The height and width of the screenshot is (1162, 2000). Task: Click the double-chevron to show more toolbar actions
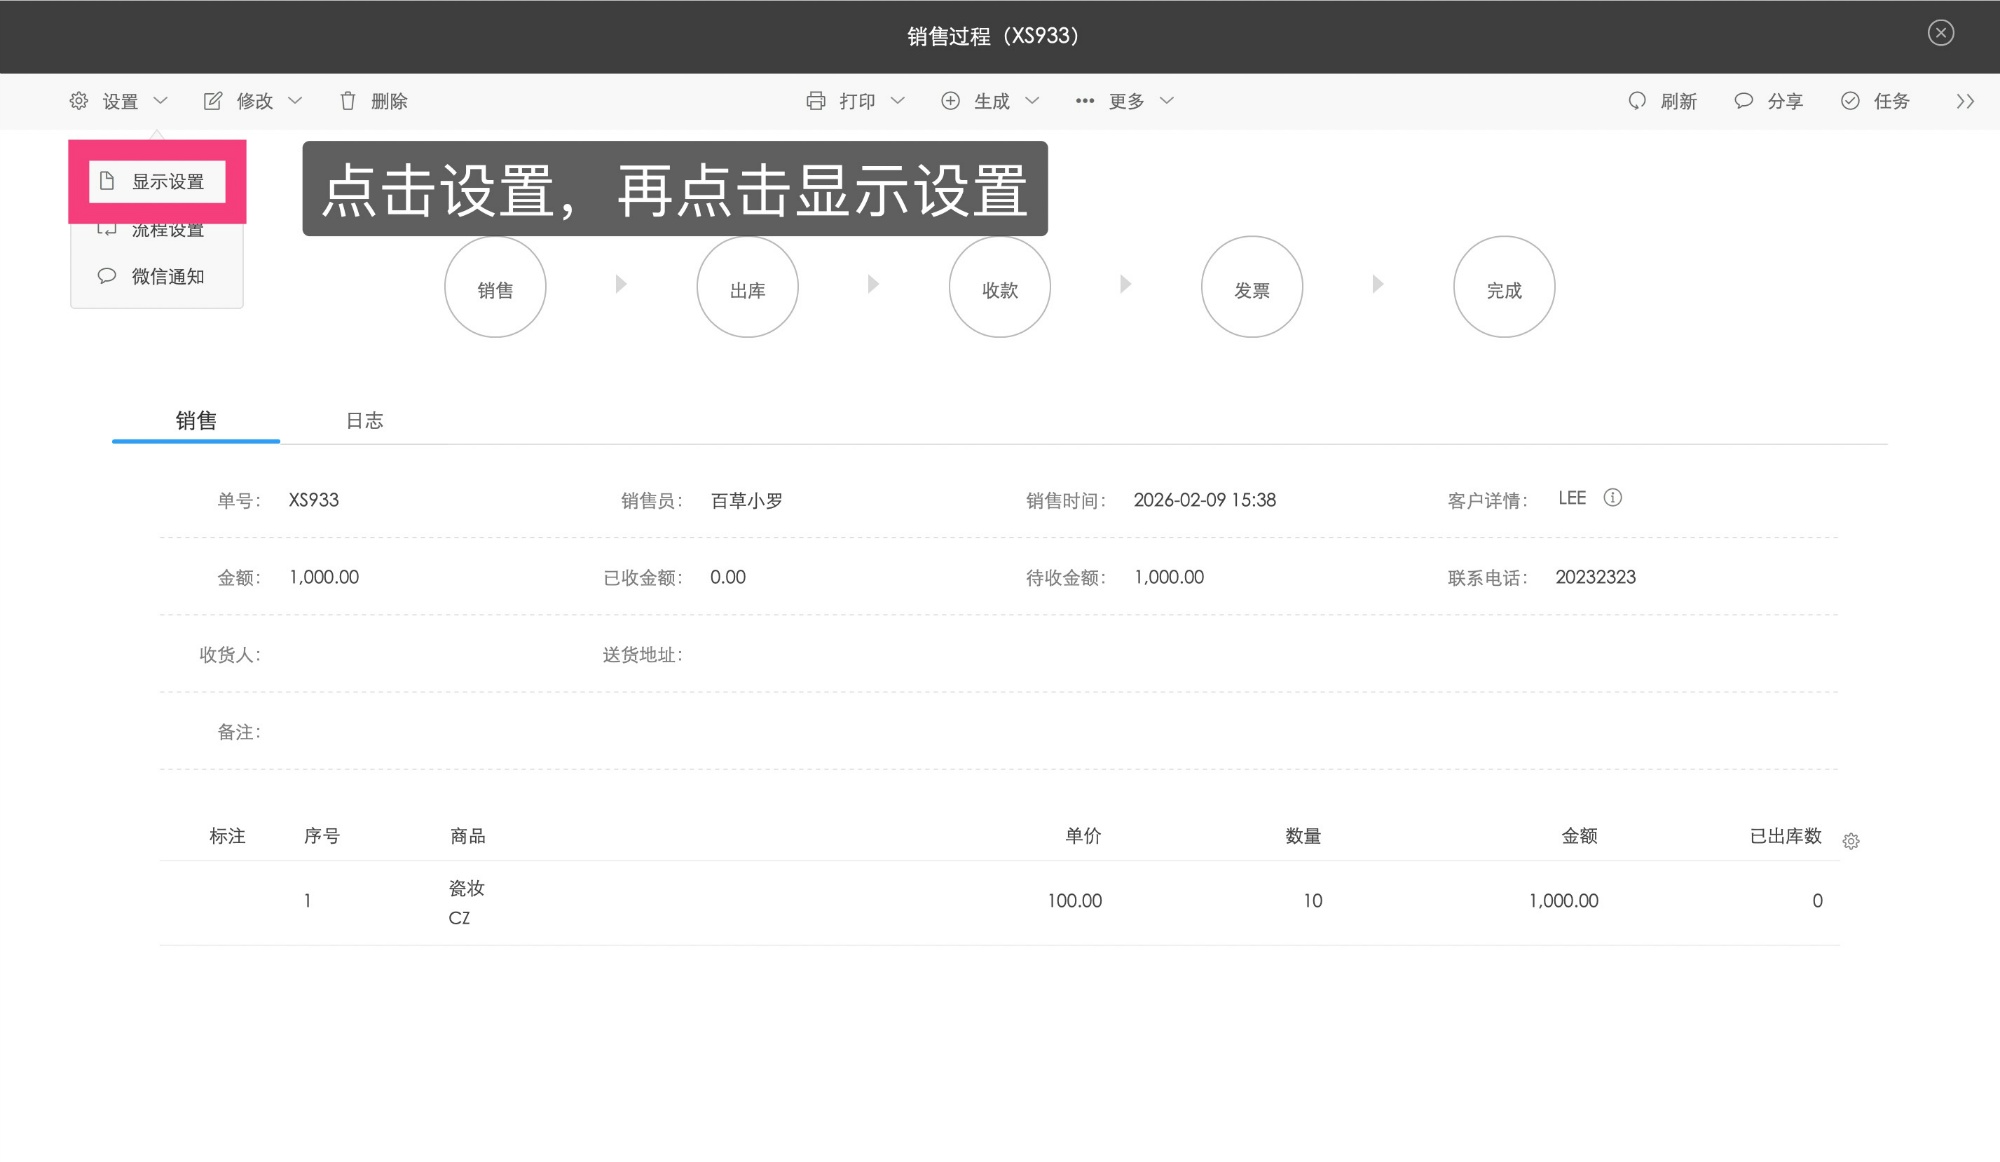(x=1966, y=101)
